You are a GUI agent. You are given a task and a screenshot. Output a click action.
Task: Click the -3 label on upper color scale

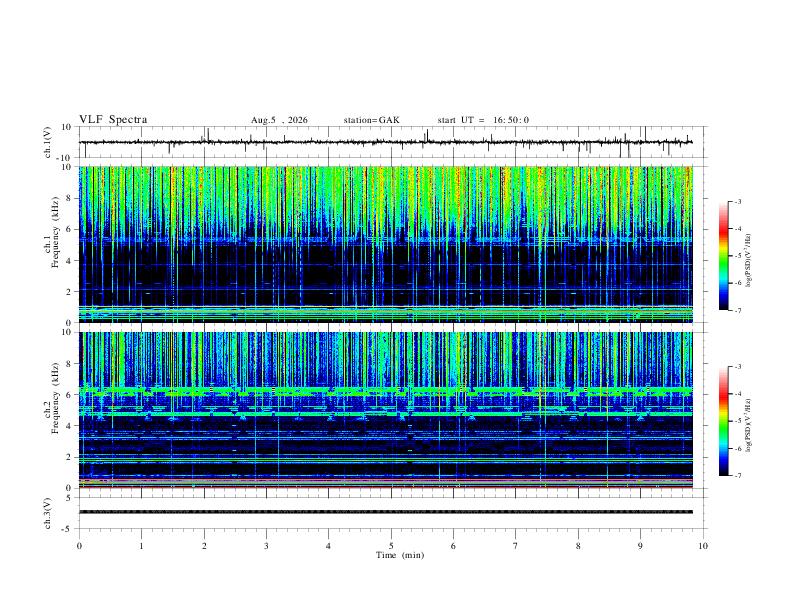tap(737, 201)
